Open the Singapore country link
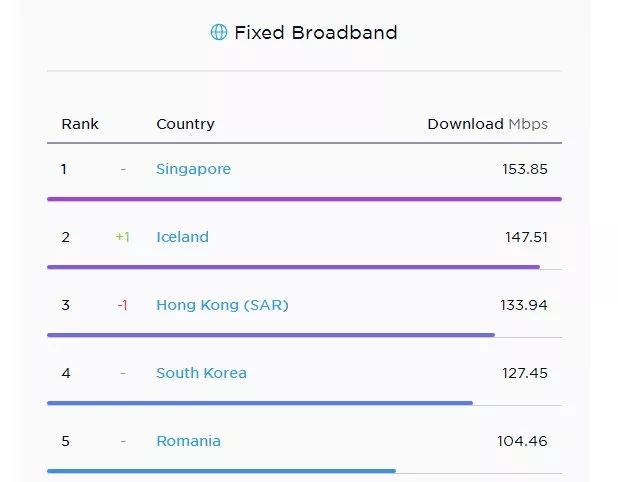This screenshot has height=482, width=618. pos(193,169)
